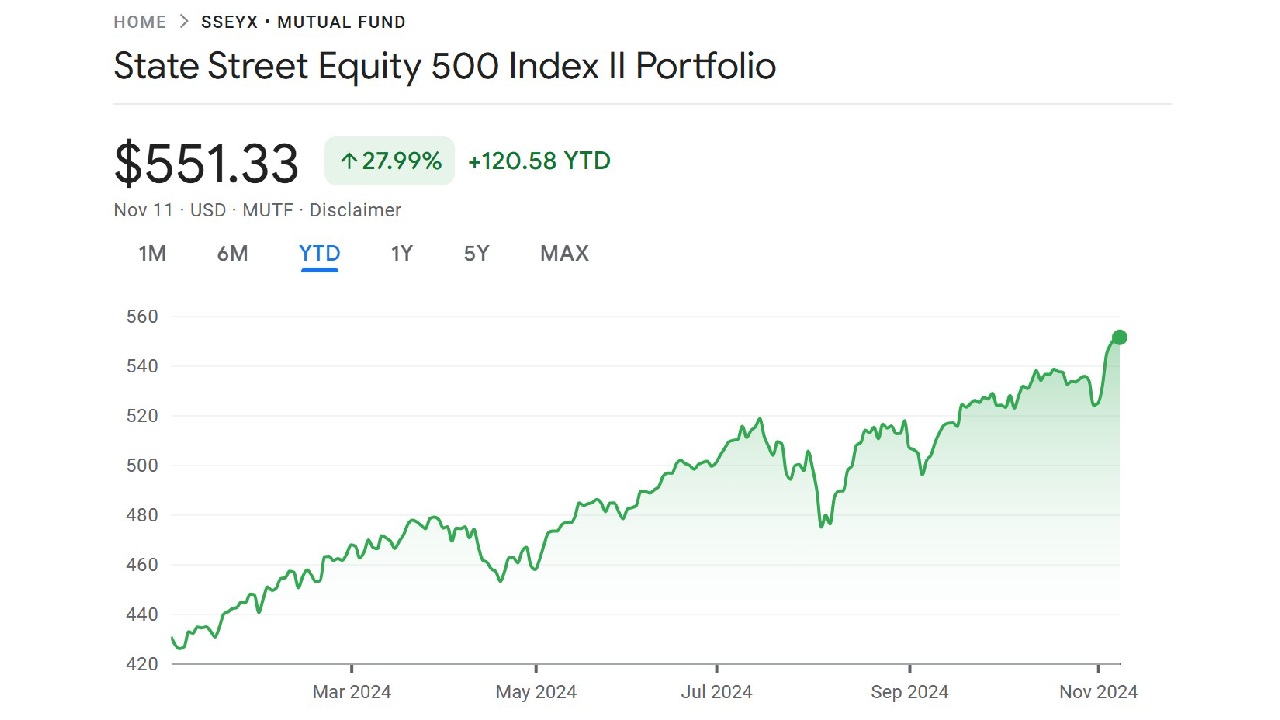The width and height of the screenshot is (1280, 720).
Task: Open the Disclaimer link
Action: pyautogui.click(x=355, y=210)
